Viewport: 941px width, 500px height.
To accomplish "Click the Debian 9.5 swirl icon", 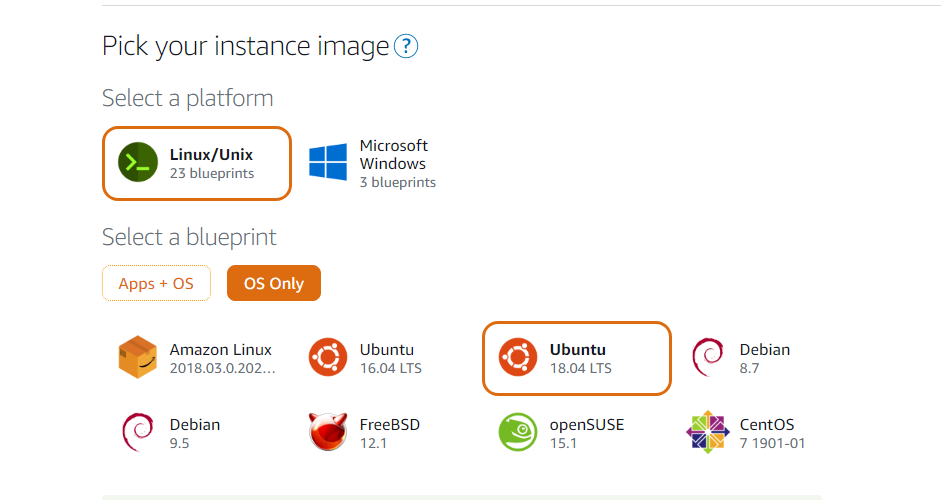I will pyautogui.click(x=138, y=432).
